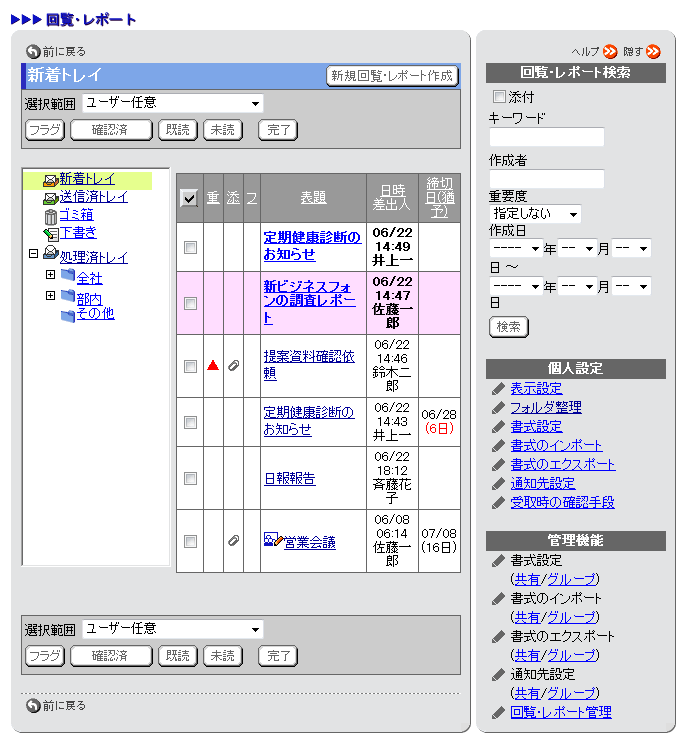
Task: Click the bottom 完了 button
Action: pyautogui.click(x=278, y=656)
